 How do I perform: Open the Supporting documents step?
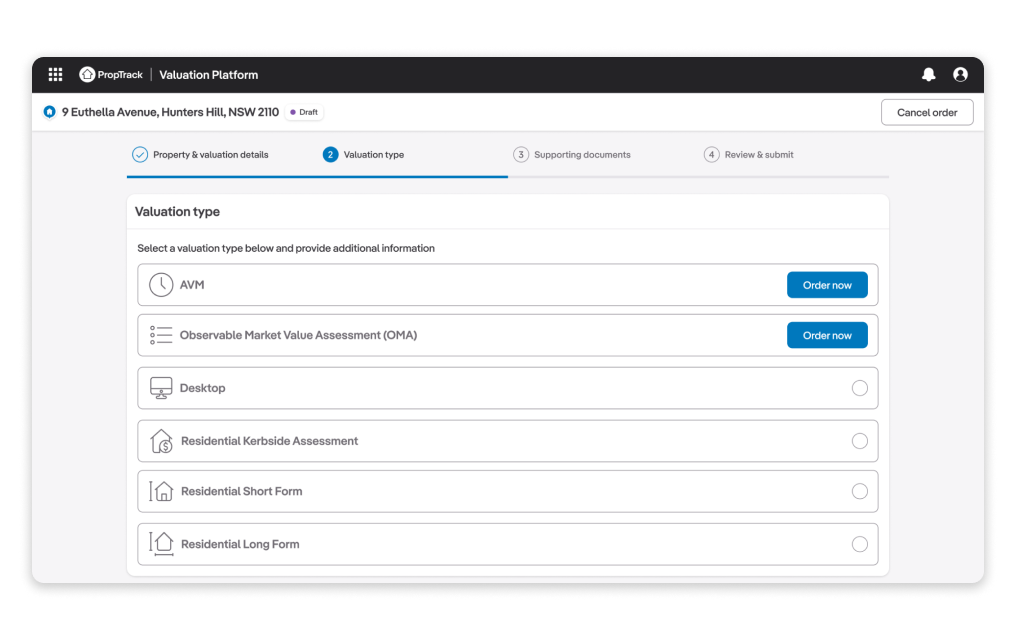pos(583,155)
